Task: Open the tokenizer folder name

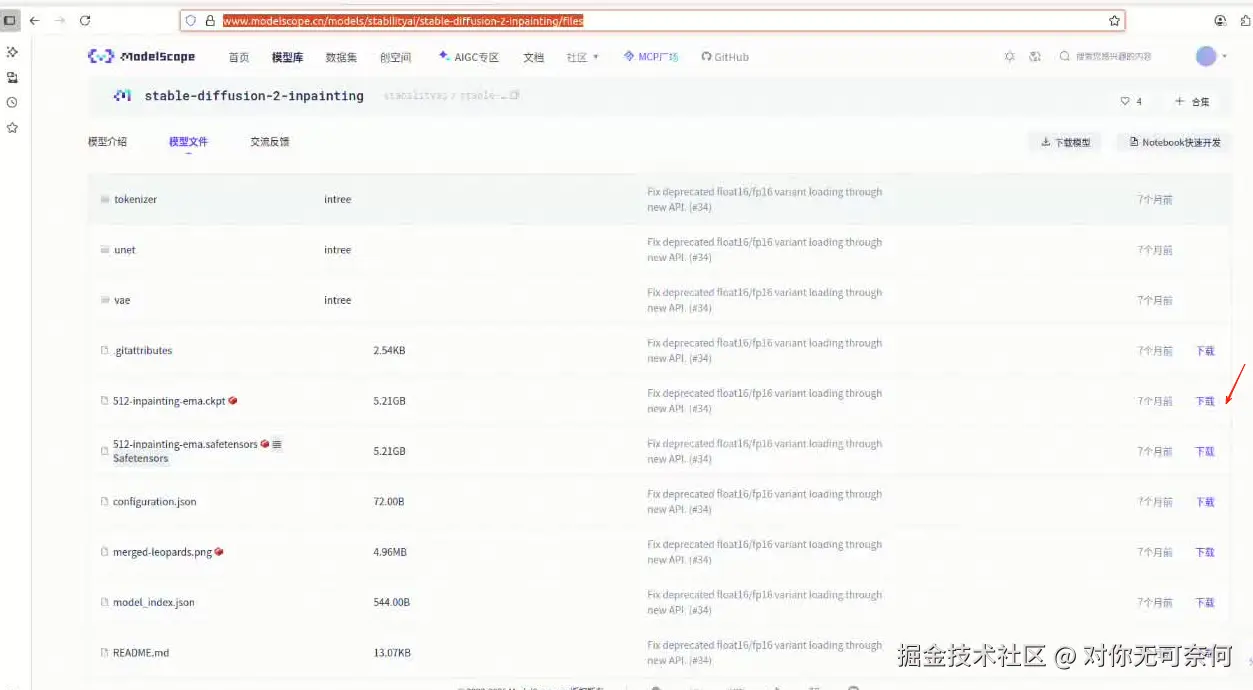Action: (135, 199)
